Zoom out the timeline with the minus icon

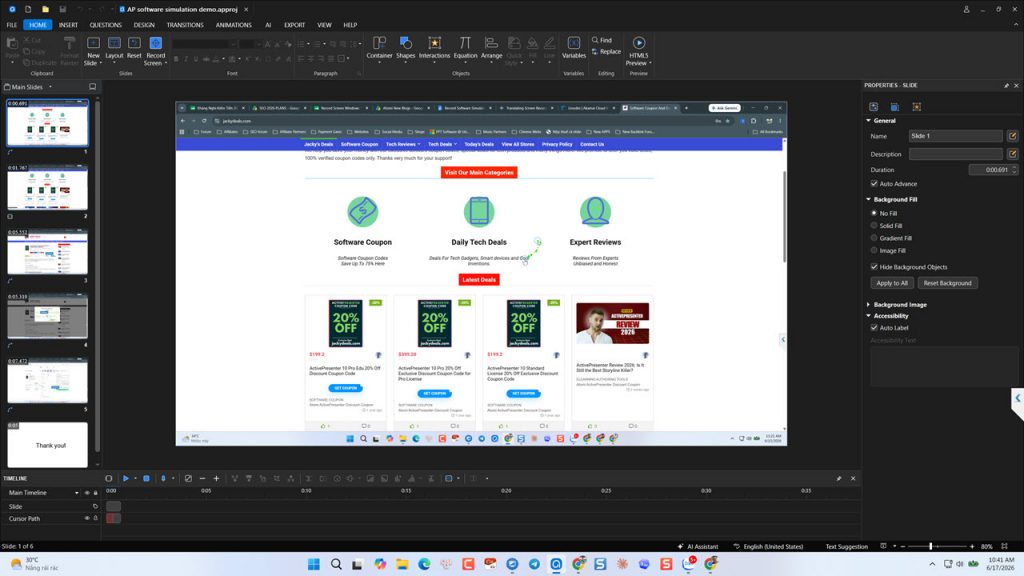pos(202,479)
